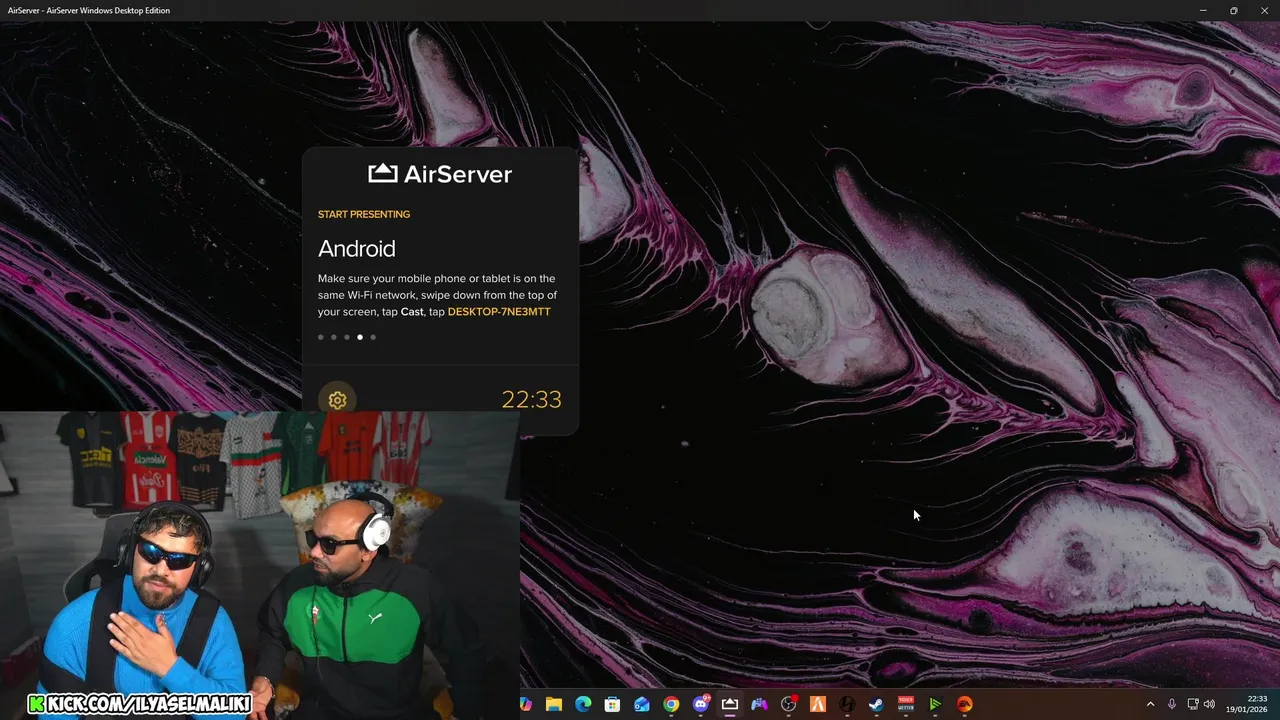Open the green play-arrow taskbar app
Viewport: 1280px width, 720px height.
click(935, 705)
